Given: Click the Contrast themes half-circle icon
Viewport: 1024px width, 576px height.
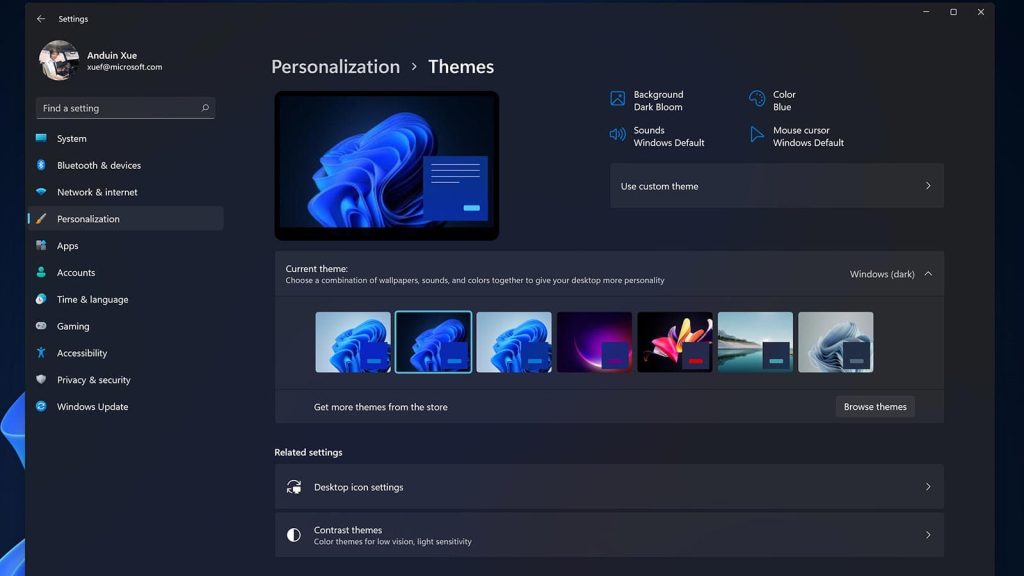Looking at the screenshot, I should point(294,535).
